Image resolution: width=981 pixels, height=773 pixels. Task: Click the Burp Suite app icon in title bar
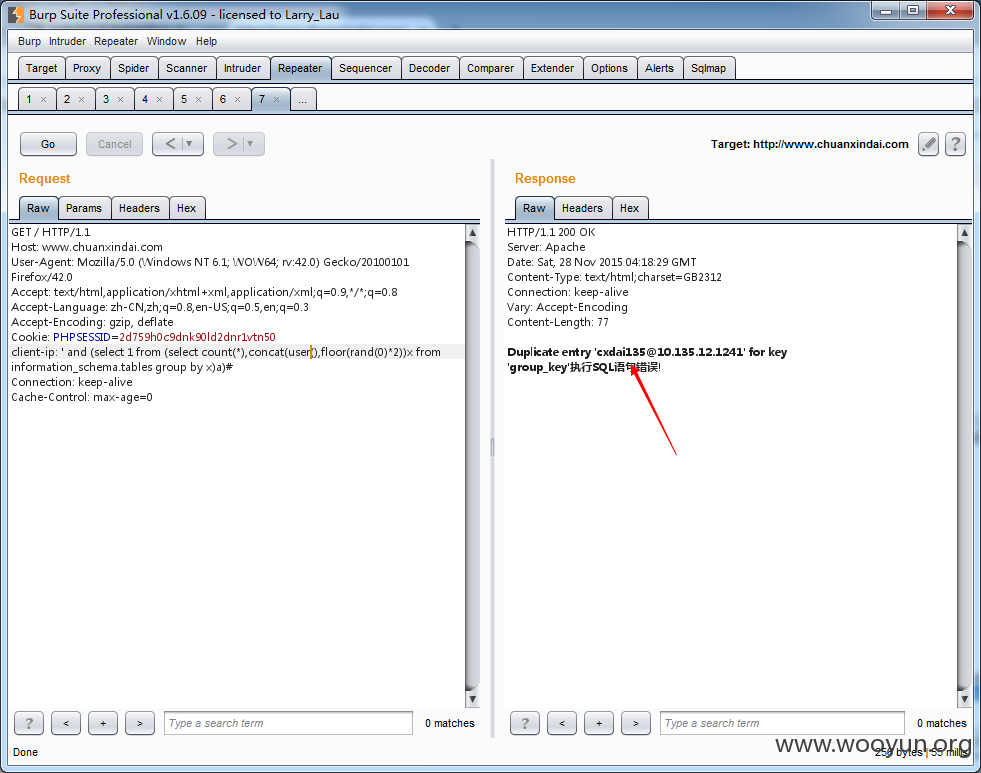point(15,15)
